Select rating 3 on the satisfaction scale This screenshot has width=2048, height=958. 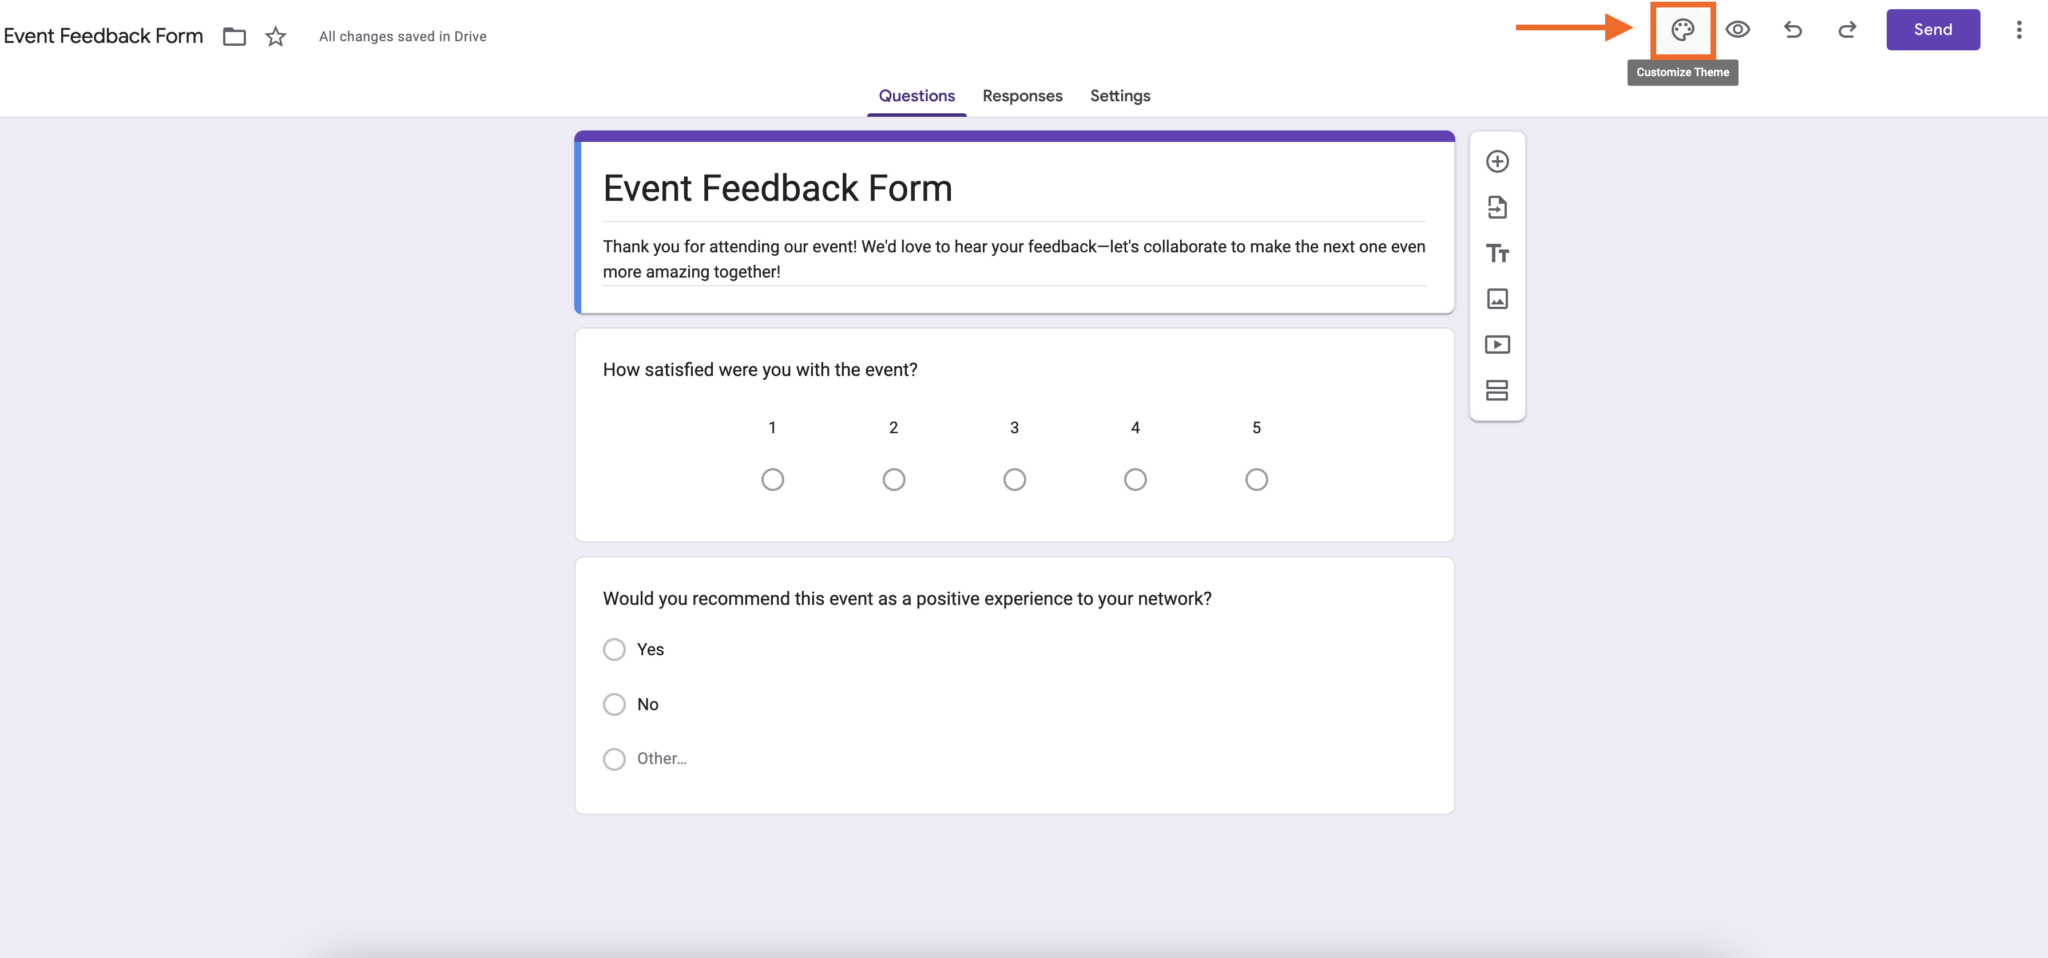click(1014, 479)
